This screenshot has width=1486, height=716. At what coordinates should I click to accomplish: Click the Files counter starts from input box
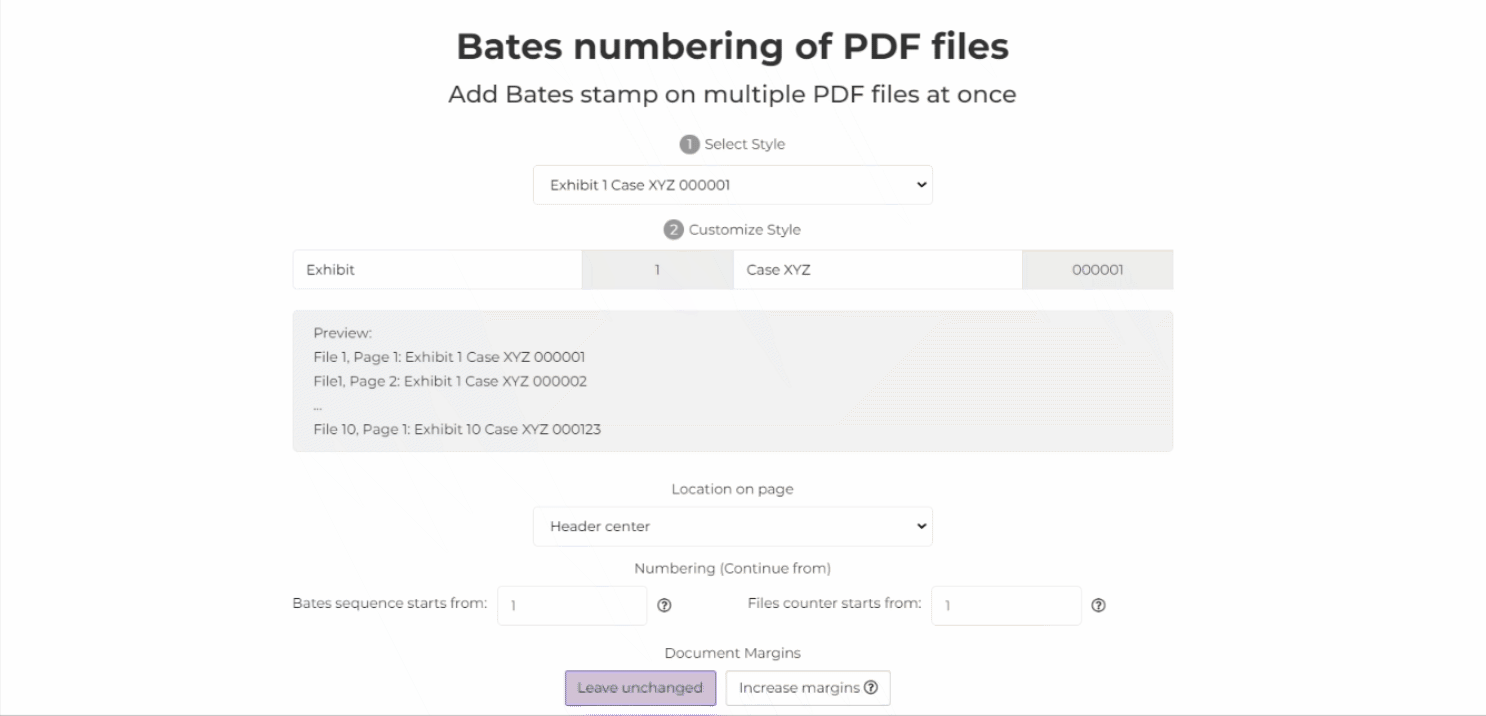click(1006, 605)
